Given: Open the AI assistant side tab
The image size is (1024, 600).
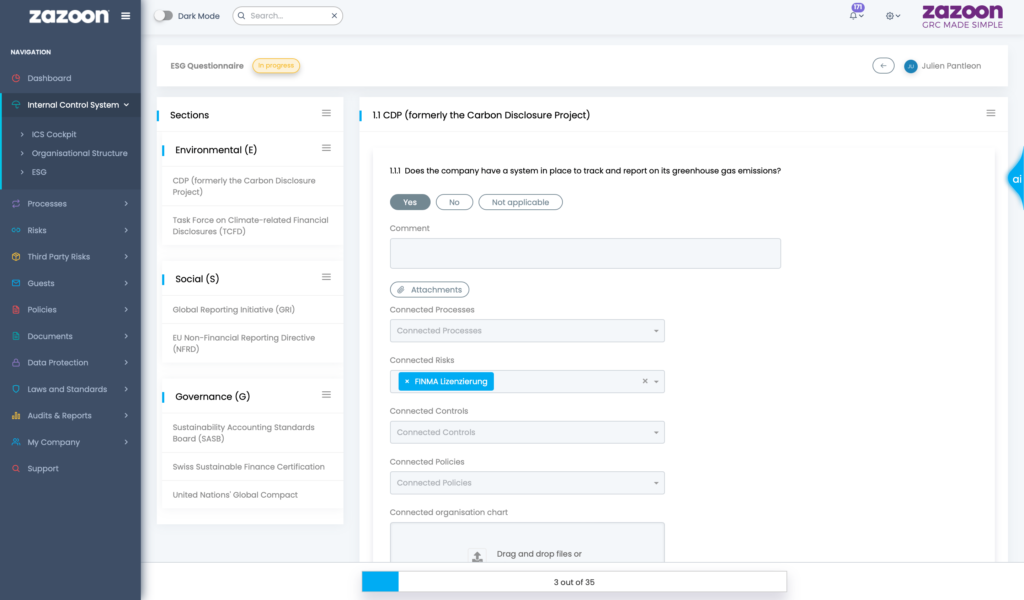Looking at the screenshot, I should (x=1016, y=179).
